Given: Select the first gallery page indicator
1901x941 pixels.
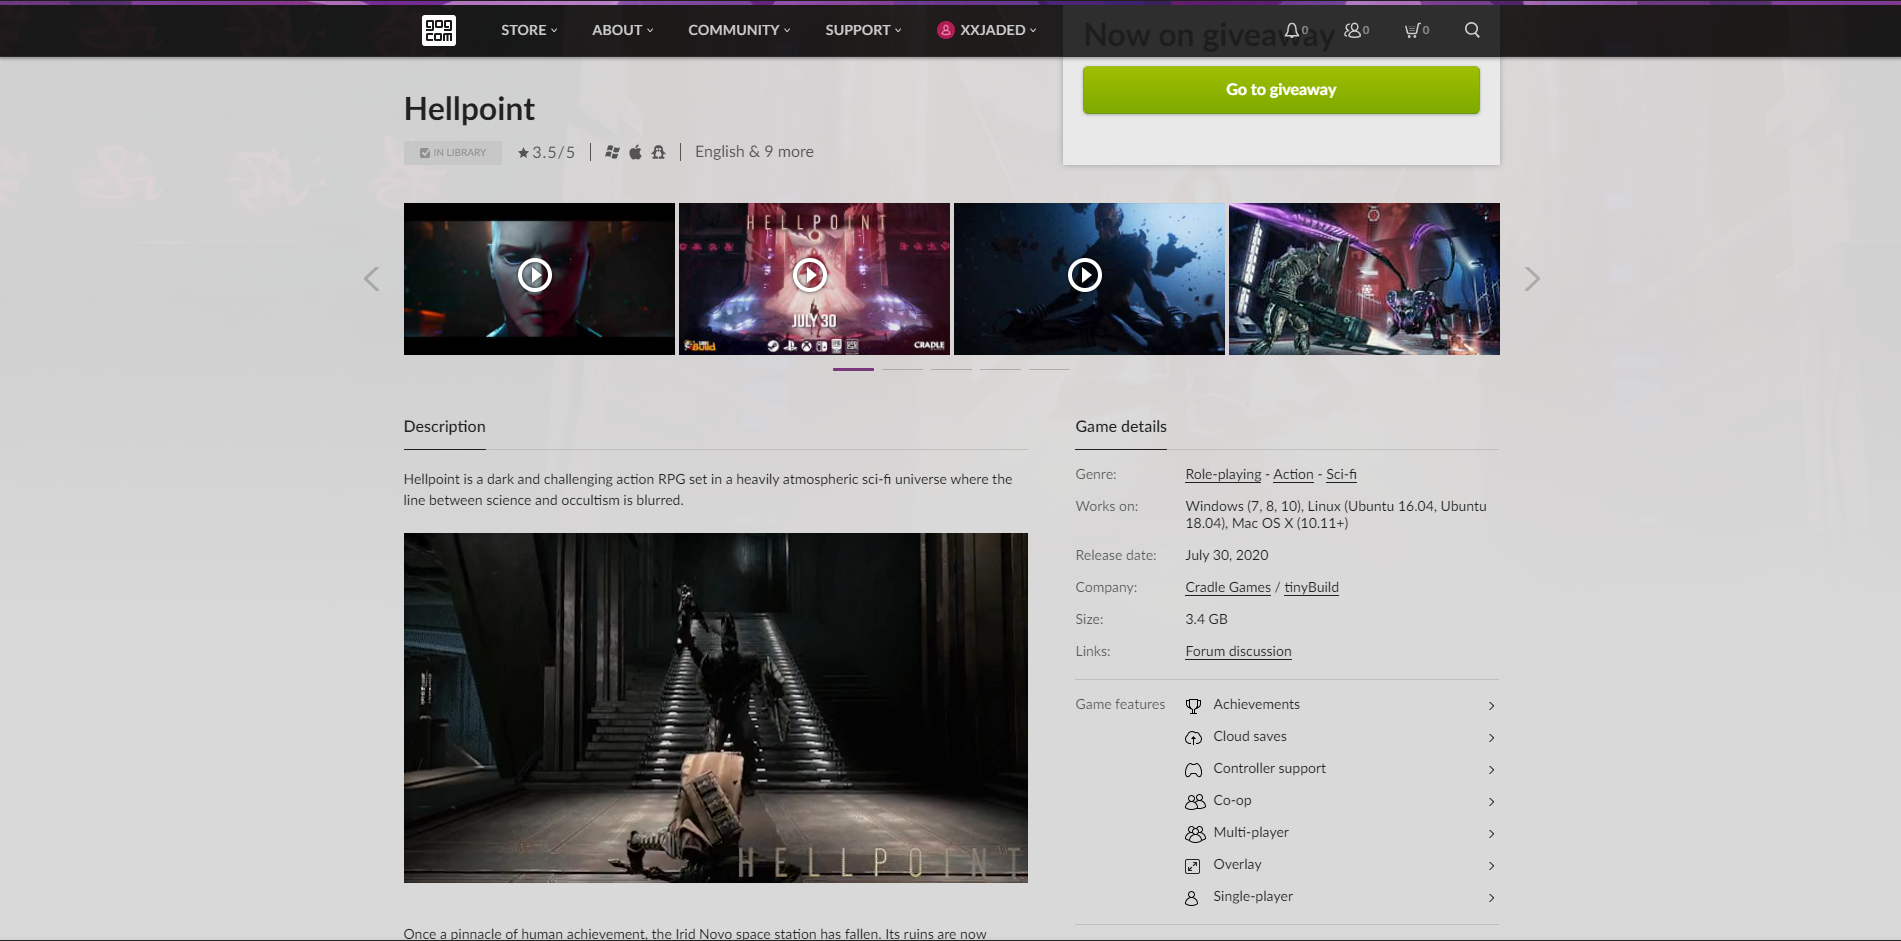Looking at the screenshot, I should click(853, 369).
